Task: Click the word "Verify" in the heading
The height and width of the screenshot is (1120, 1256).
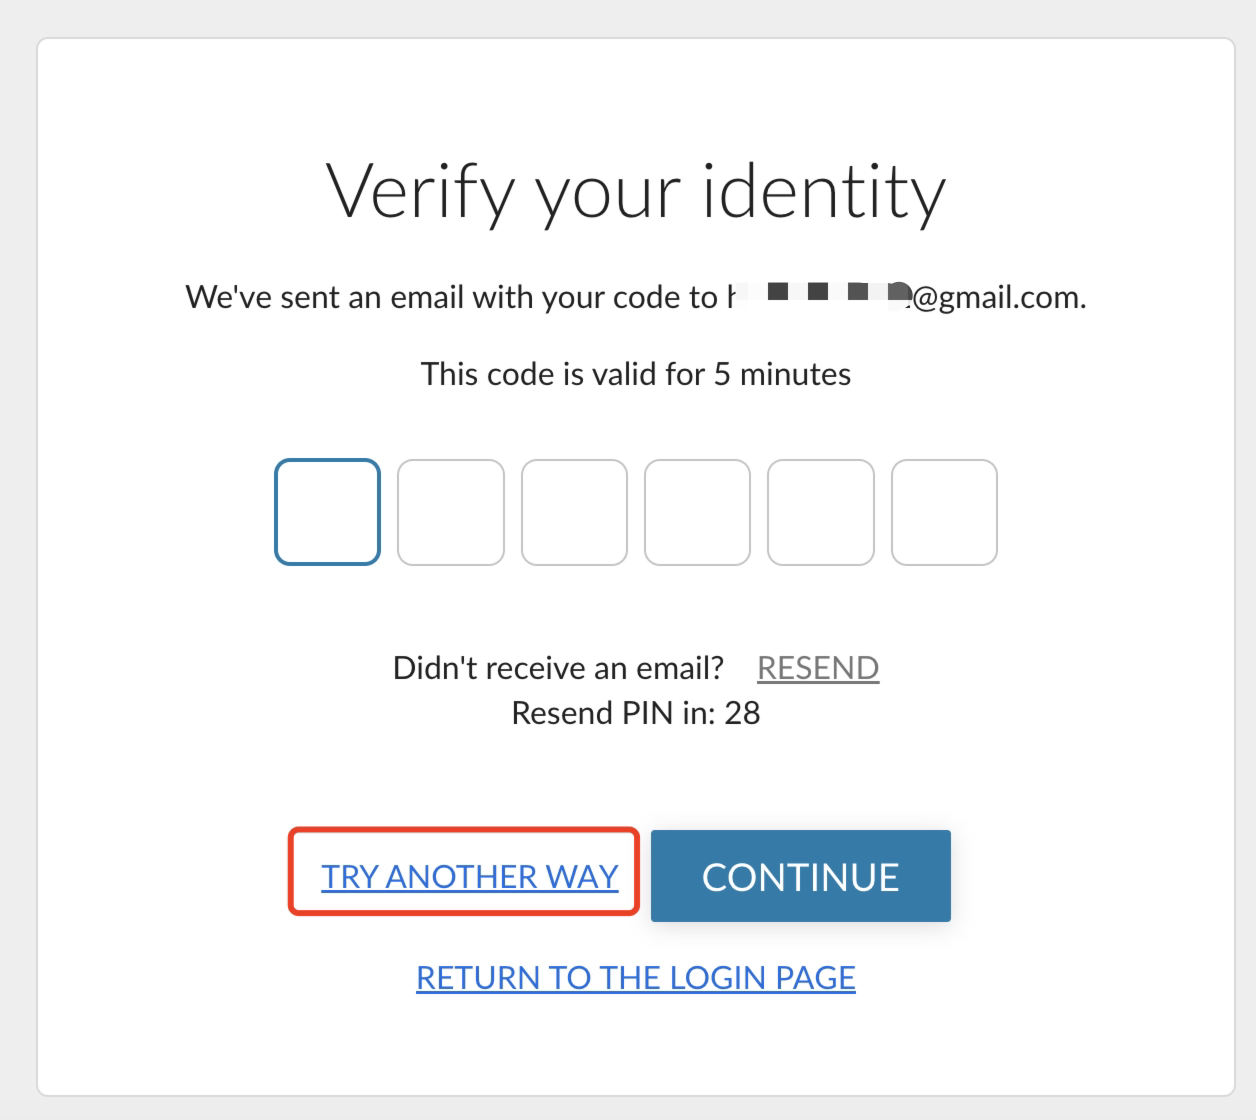Action: point(418,192)
